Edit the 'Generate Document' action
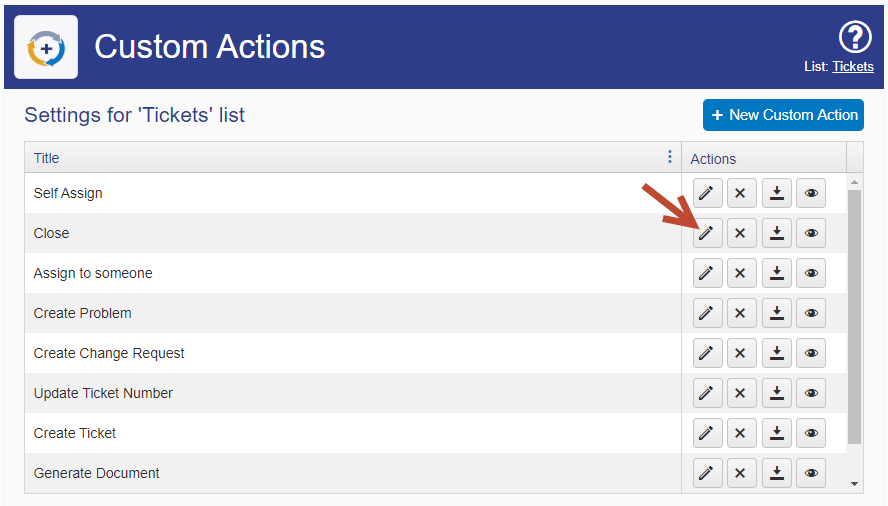 [x=707, y=473]
